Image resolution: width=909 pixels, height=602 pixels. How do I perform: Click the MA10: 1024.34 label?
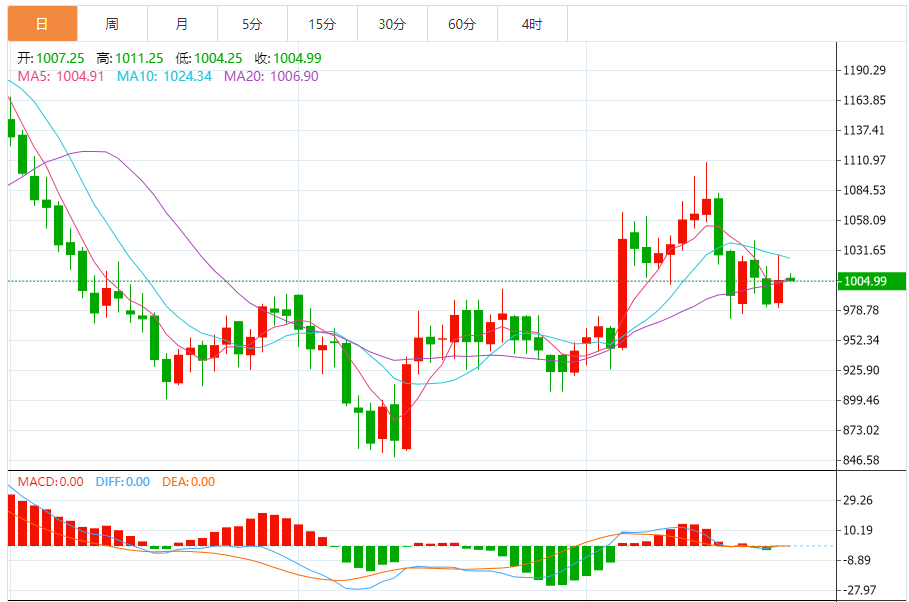pos(164,76)
